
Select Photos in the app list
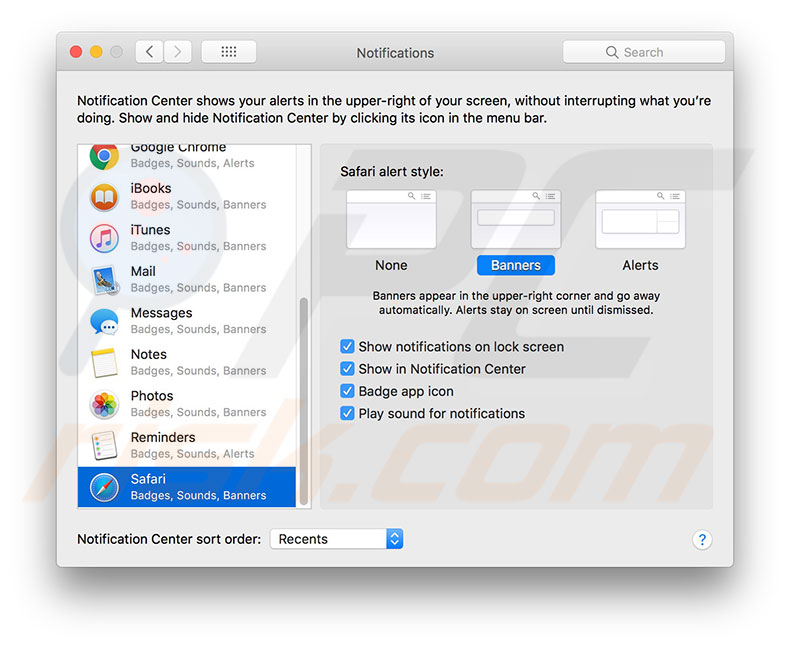pyautogui.click(x=187, y=404)
